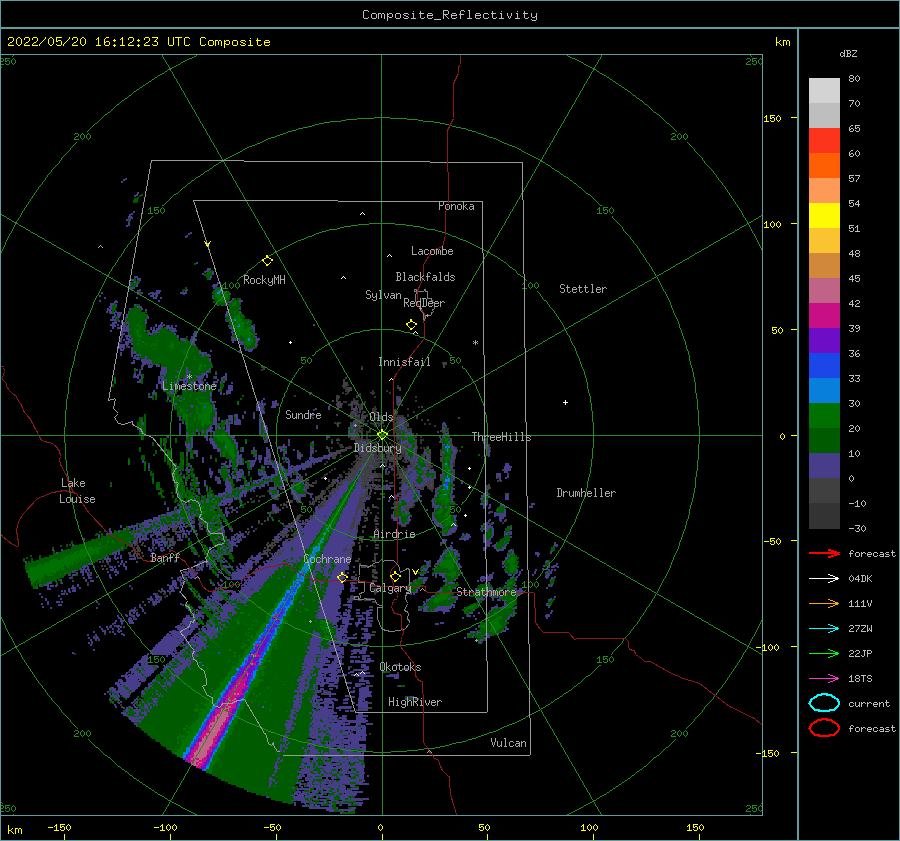Click the light blue 30–33 dBZ swatch

click(824, 390)
